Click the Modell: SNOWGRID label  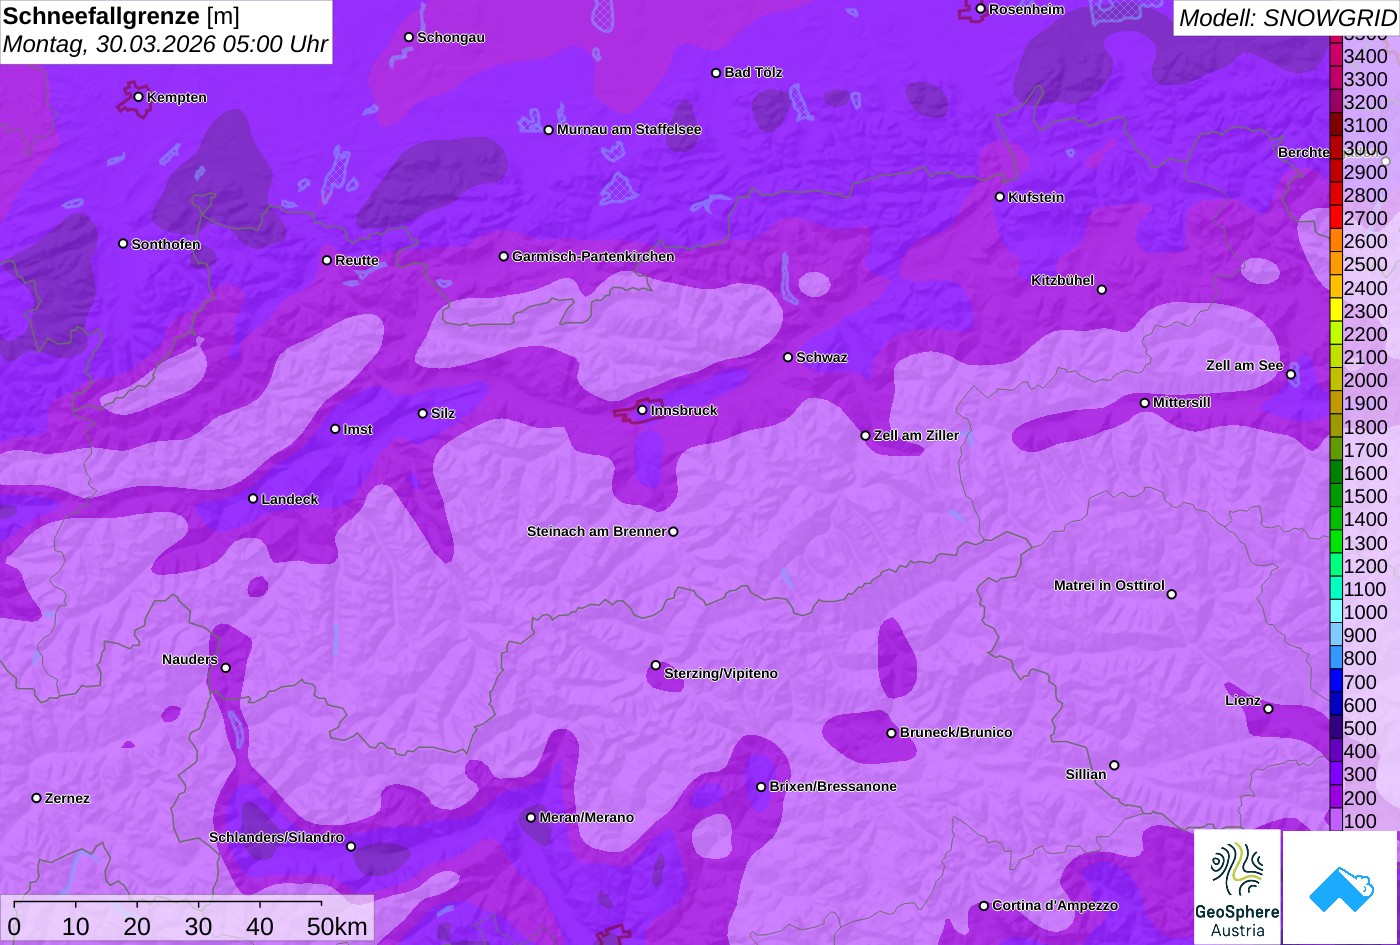pos(1286,18)
